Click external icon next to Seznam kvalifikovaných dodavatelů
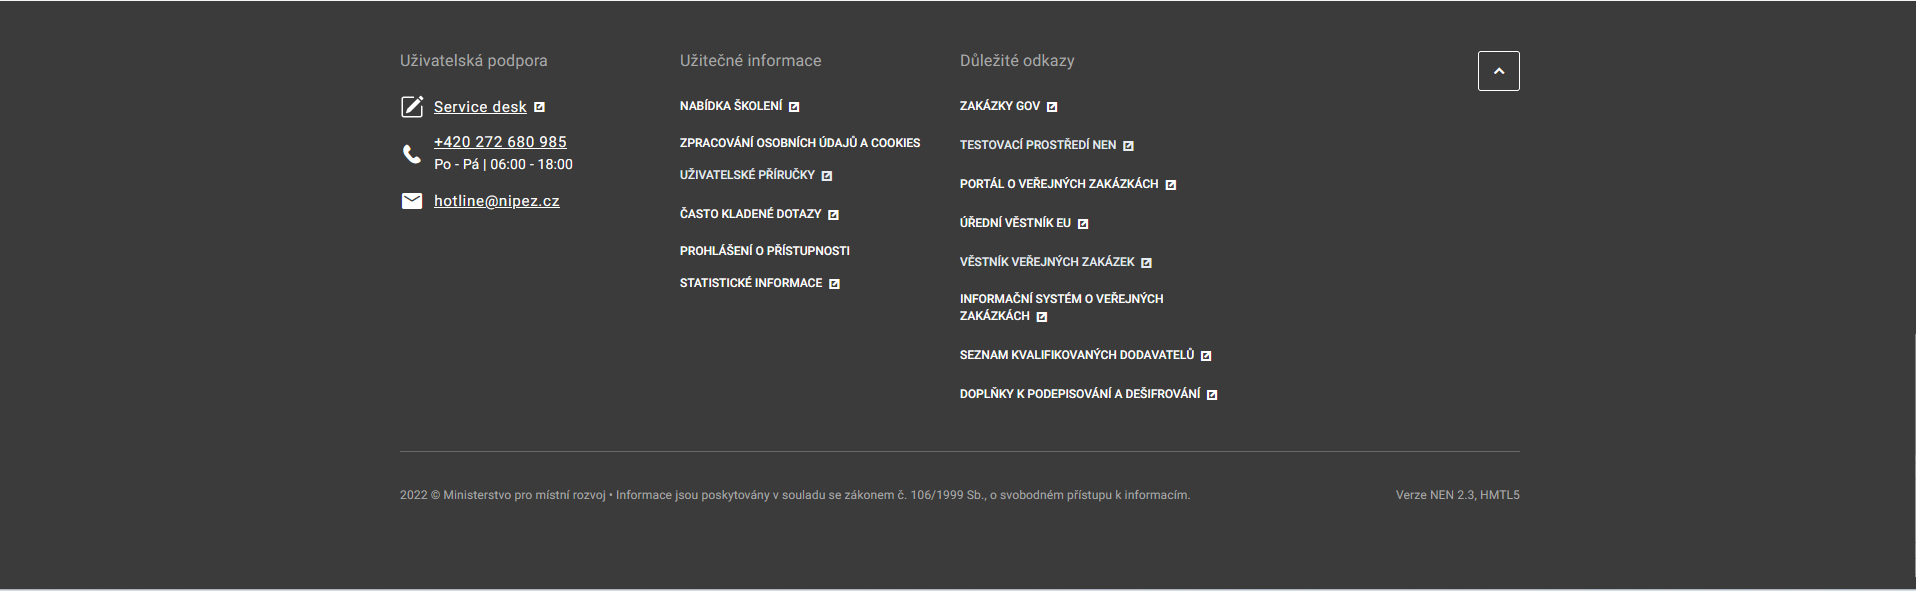1916x591 pixels. tap(1206, 356)
